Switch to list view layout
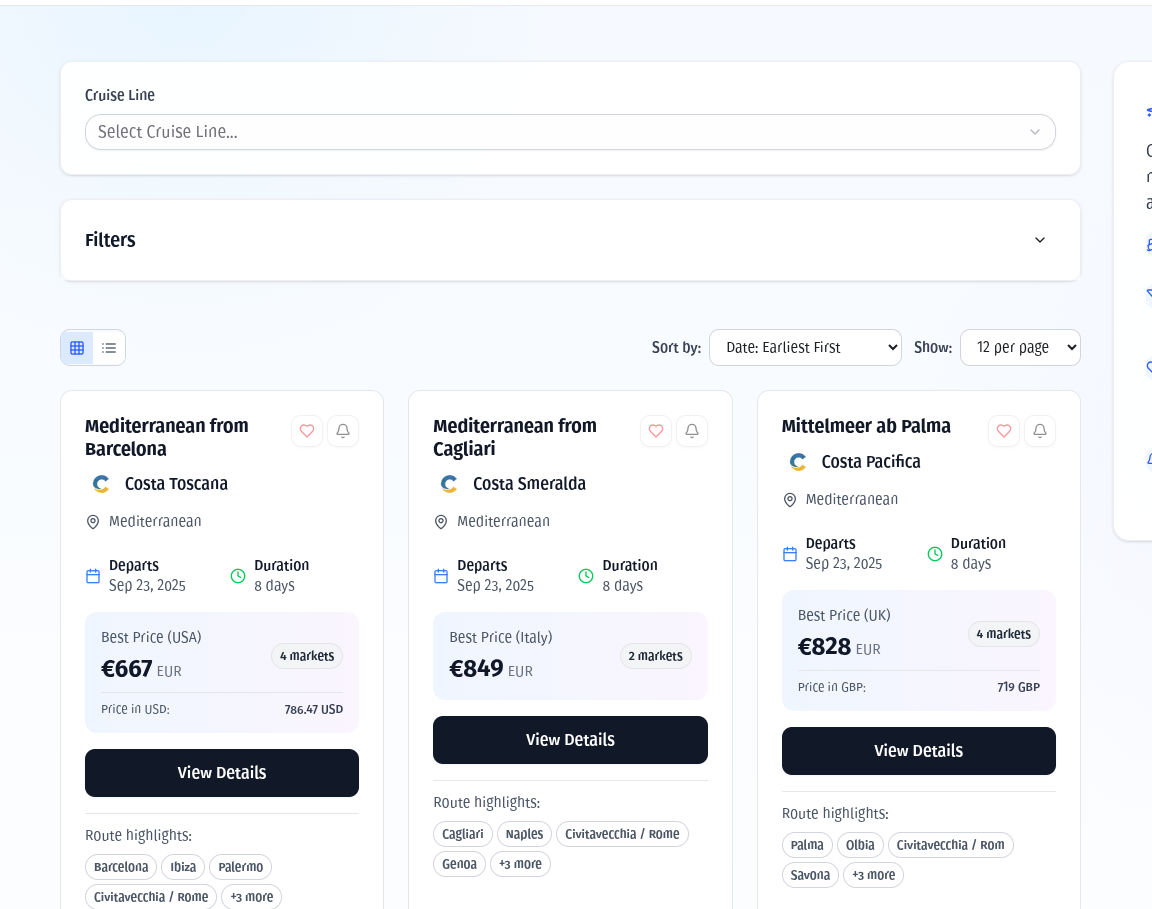This screenshot has height=909, width=1152. point(109,348)
